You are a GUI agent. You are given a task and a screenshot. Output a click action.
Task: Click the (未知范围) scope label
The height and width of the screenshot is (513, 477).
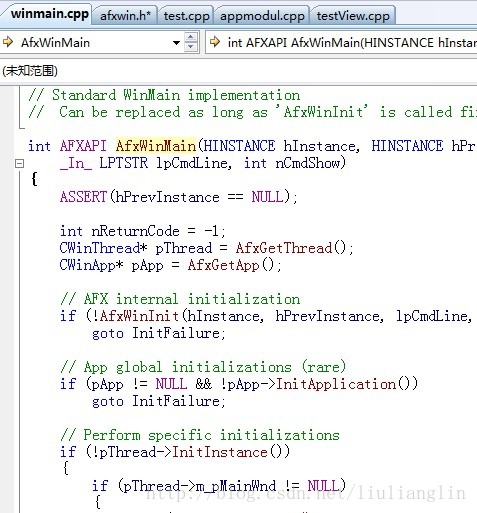[30, 71]
